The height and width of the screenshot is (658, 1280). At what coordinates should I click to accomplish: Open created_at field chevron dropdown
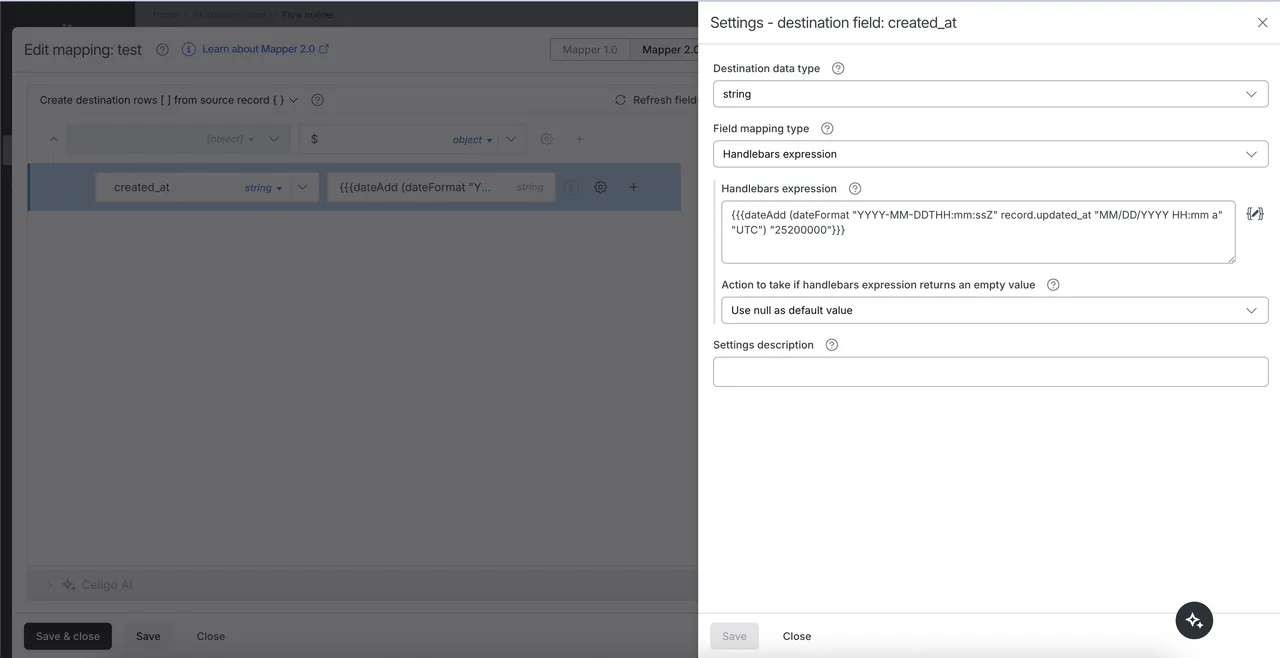click(304, 187)
